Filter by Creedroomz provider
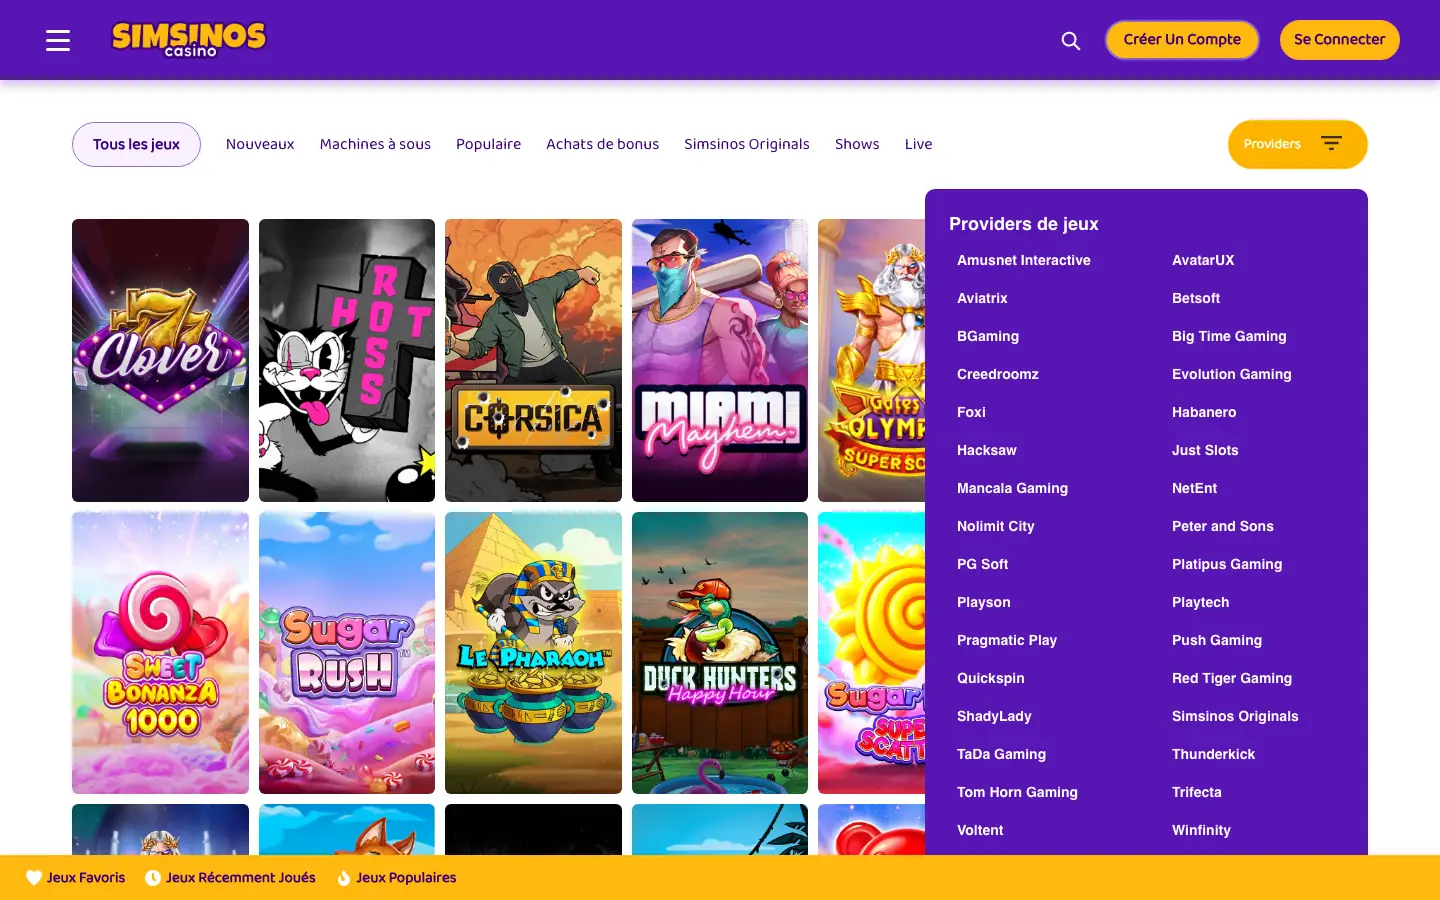Image resolution: width=1440 pixels, height=900 pixels. click(998, 374)
